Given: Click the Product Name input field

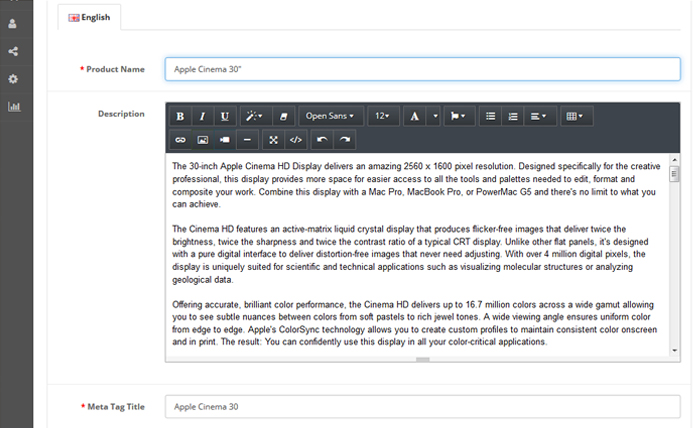Looking at the screenshot, I should 423,69.
